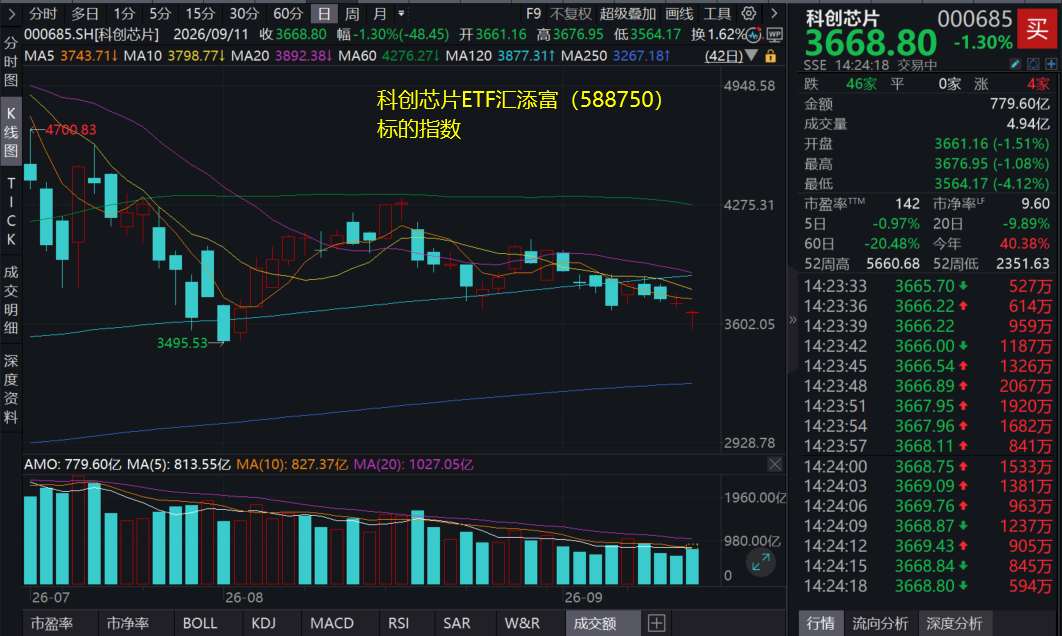Select SAR indicator tab

[456, 623]
